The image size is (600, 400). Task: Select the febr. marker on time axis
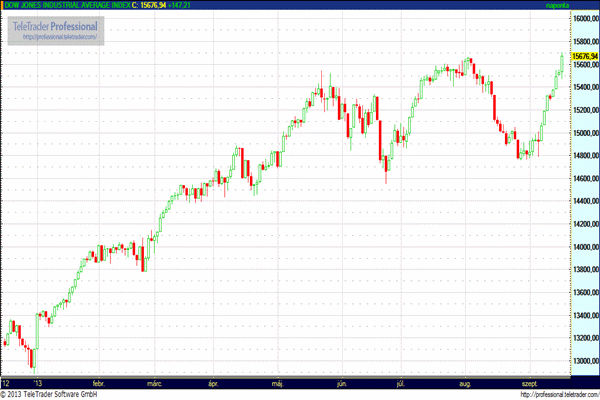pos(98,382)
